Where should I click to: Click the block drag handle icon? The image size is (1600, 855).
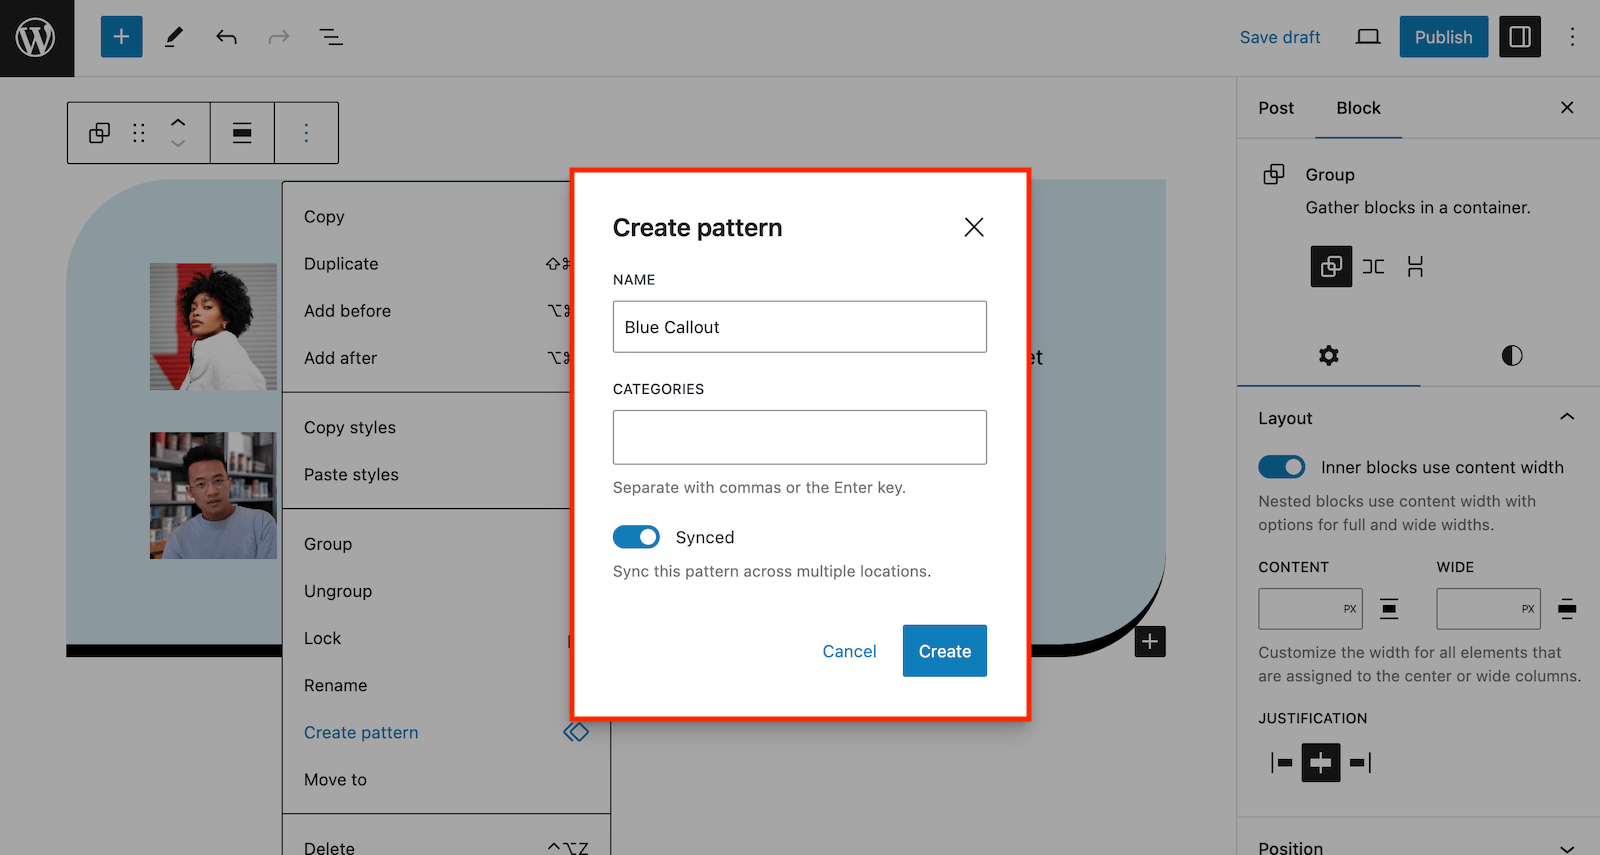coord(139,133)
